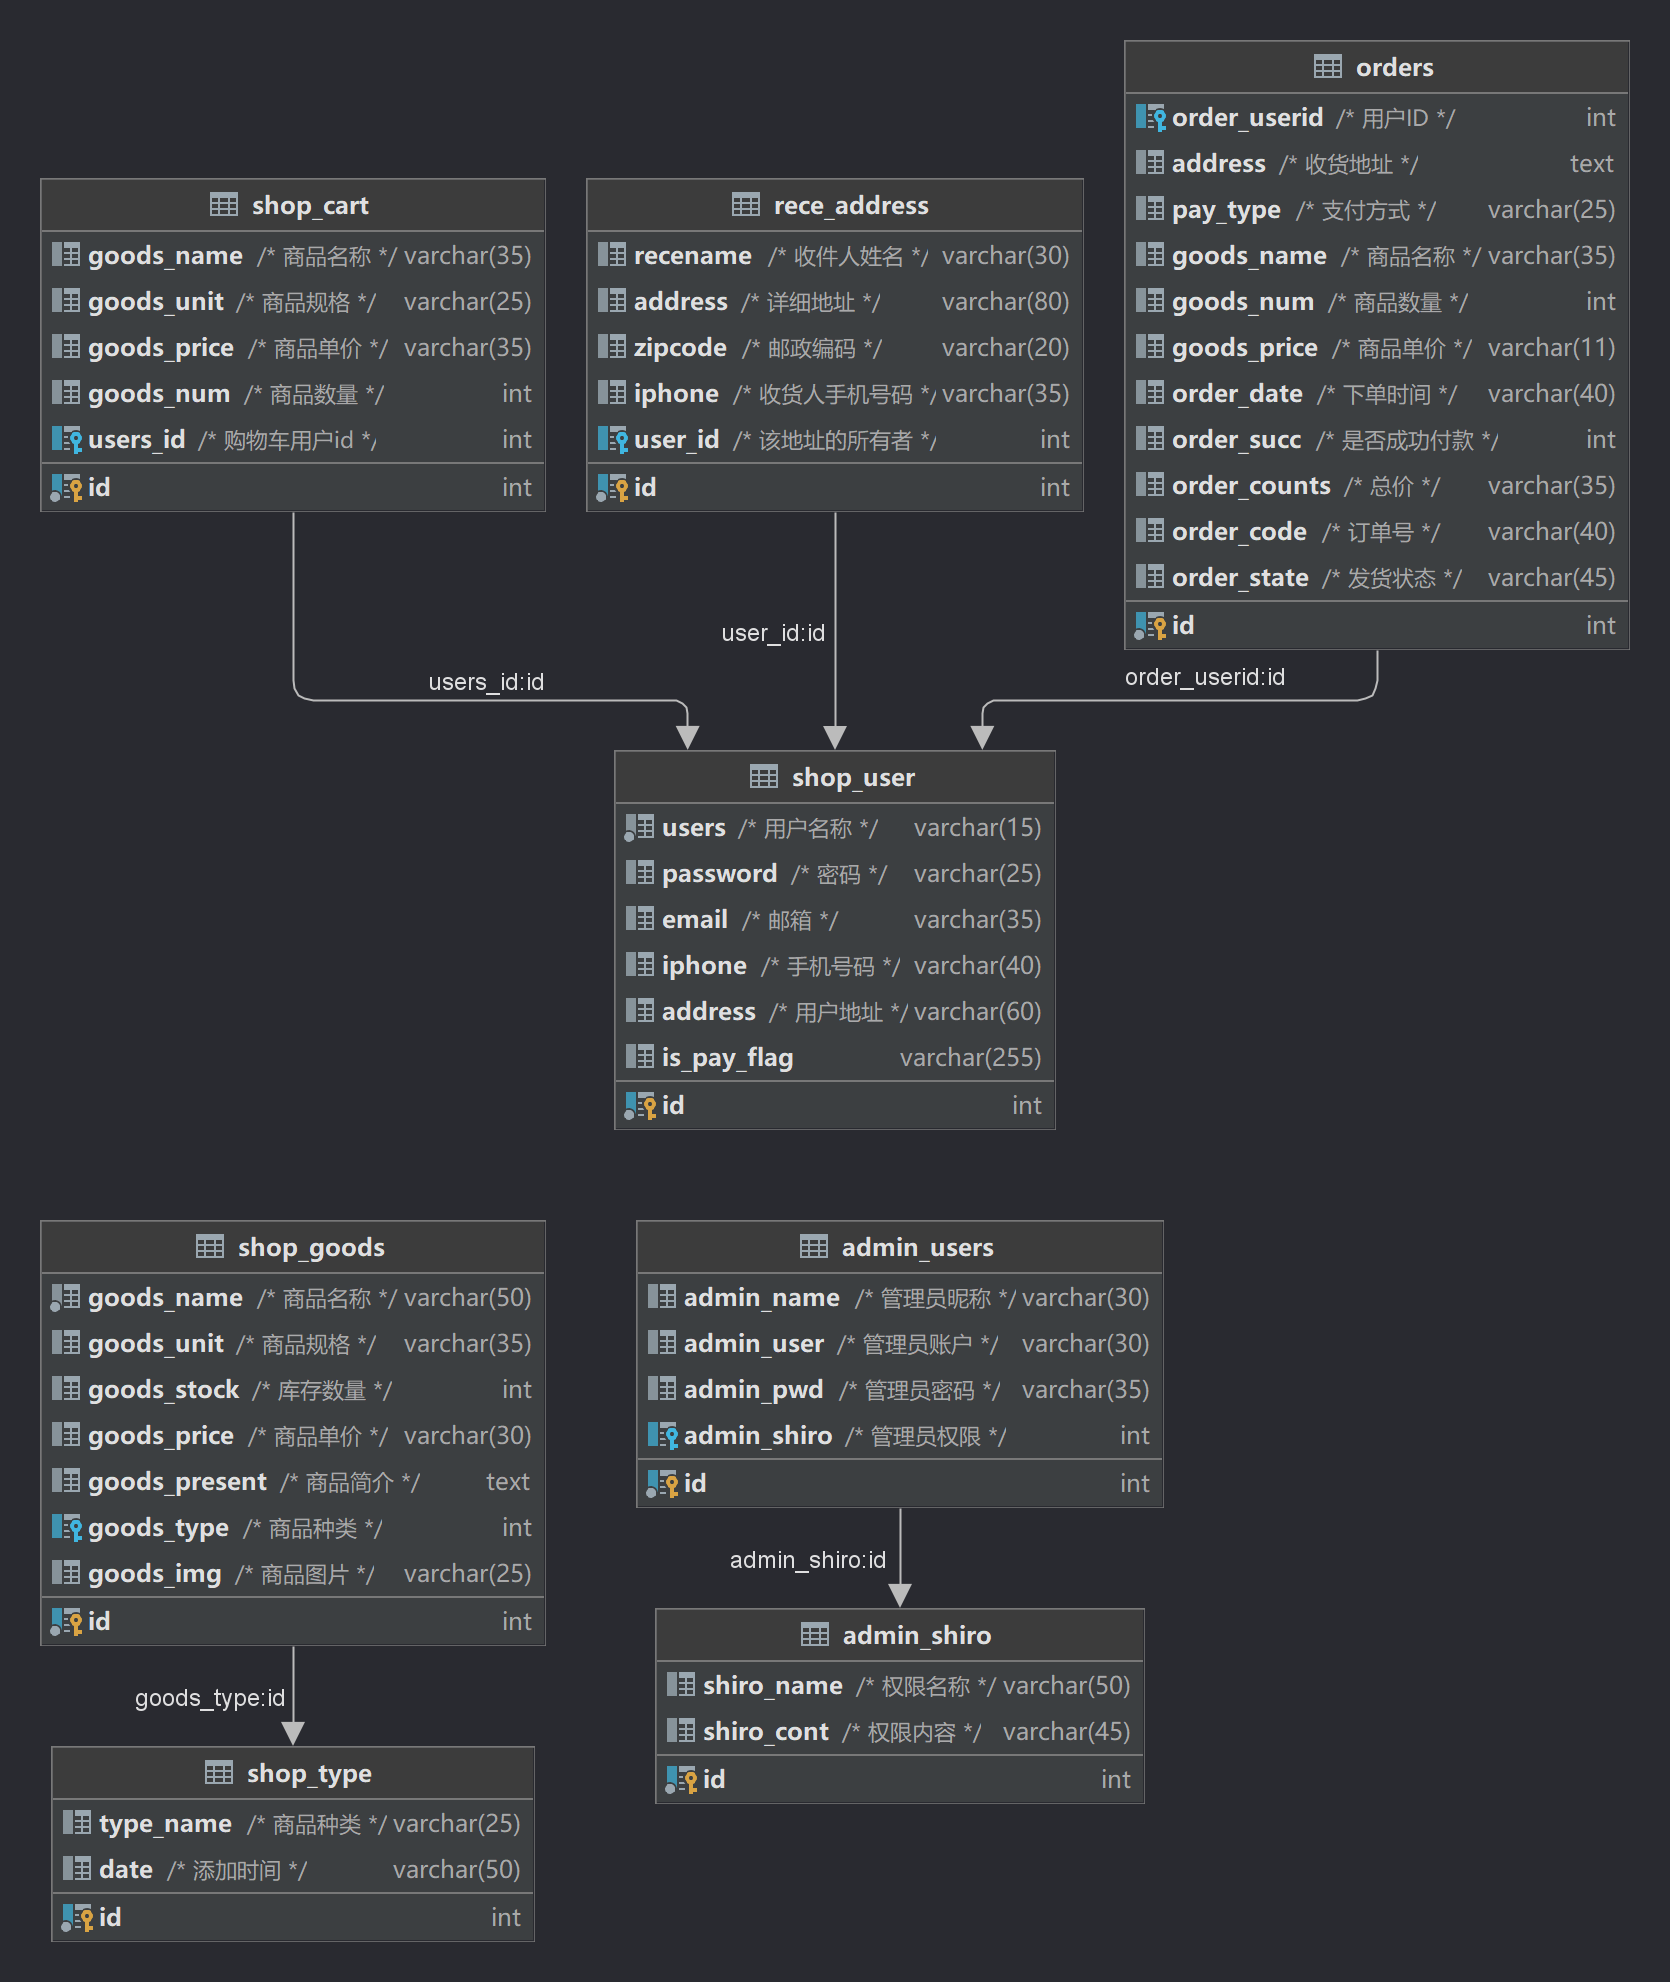Select the orders table header
This screenshot has height=1982, width=1670.
point(1377,67)
